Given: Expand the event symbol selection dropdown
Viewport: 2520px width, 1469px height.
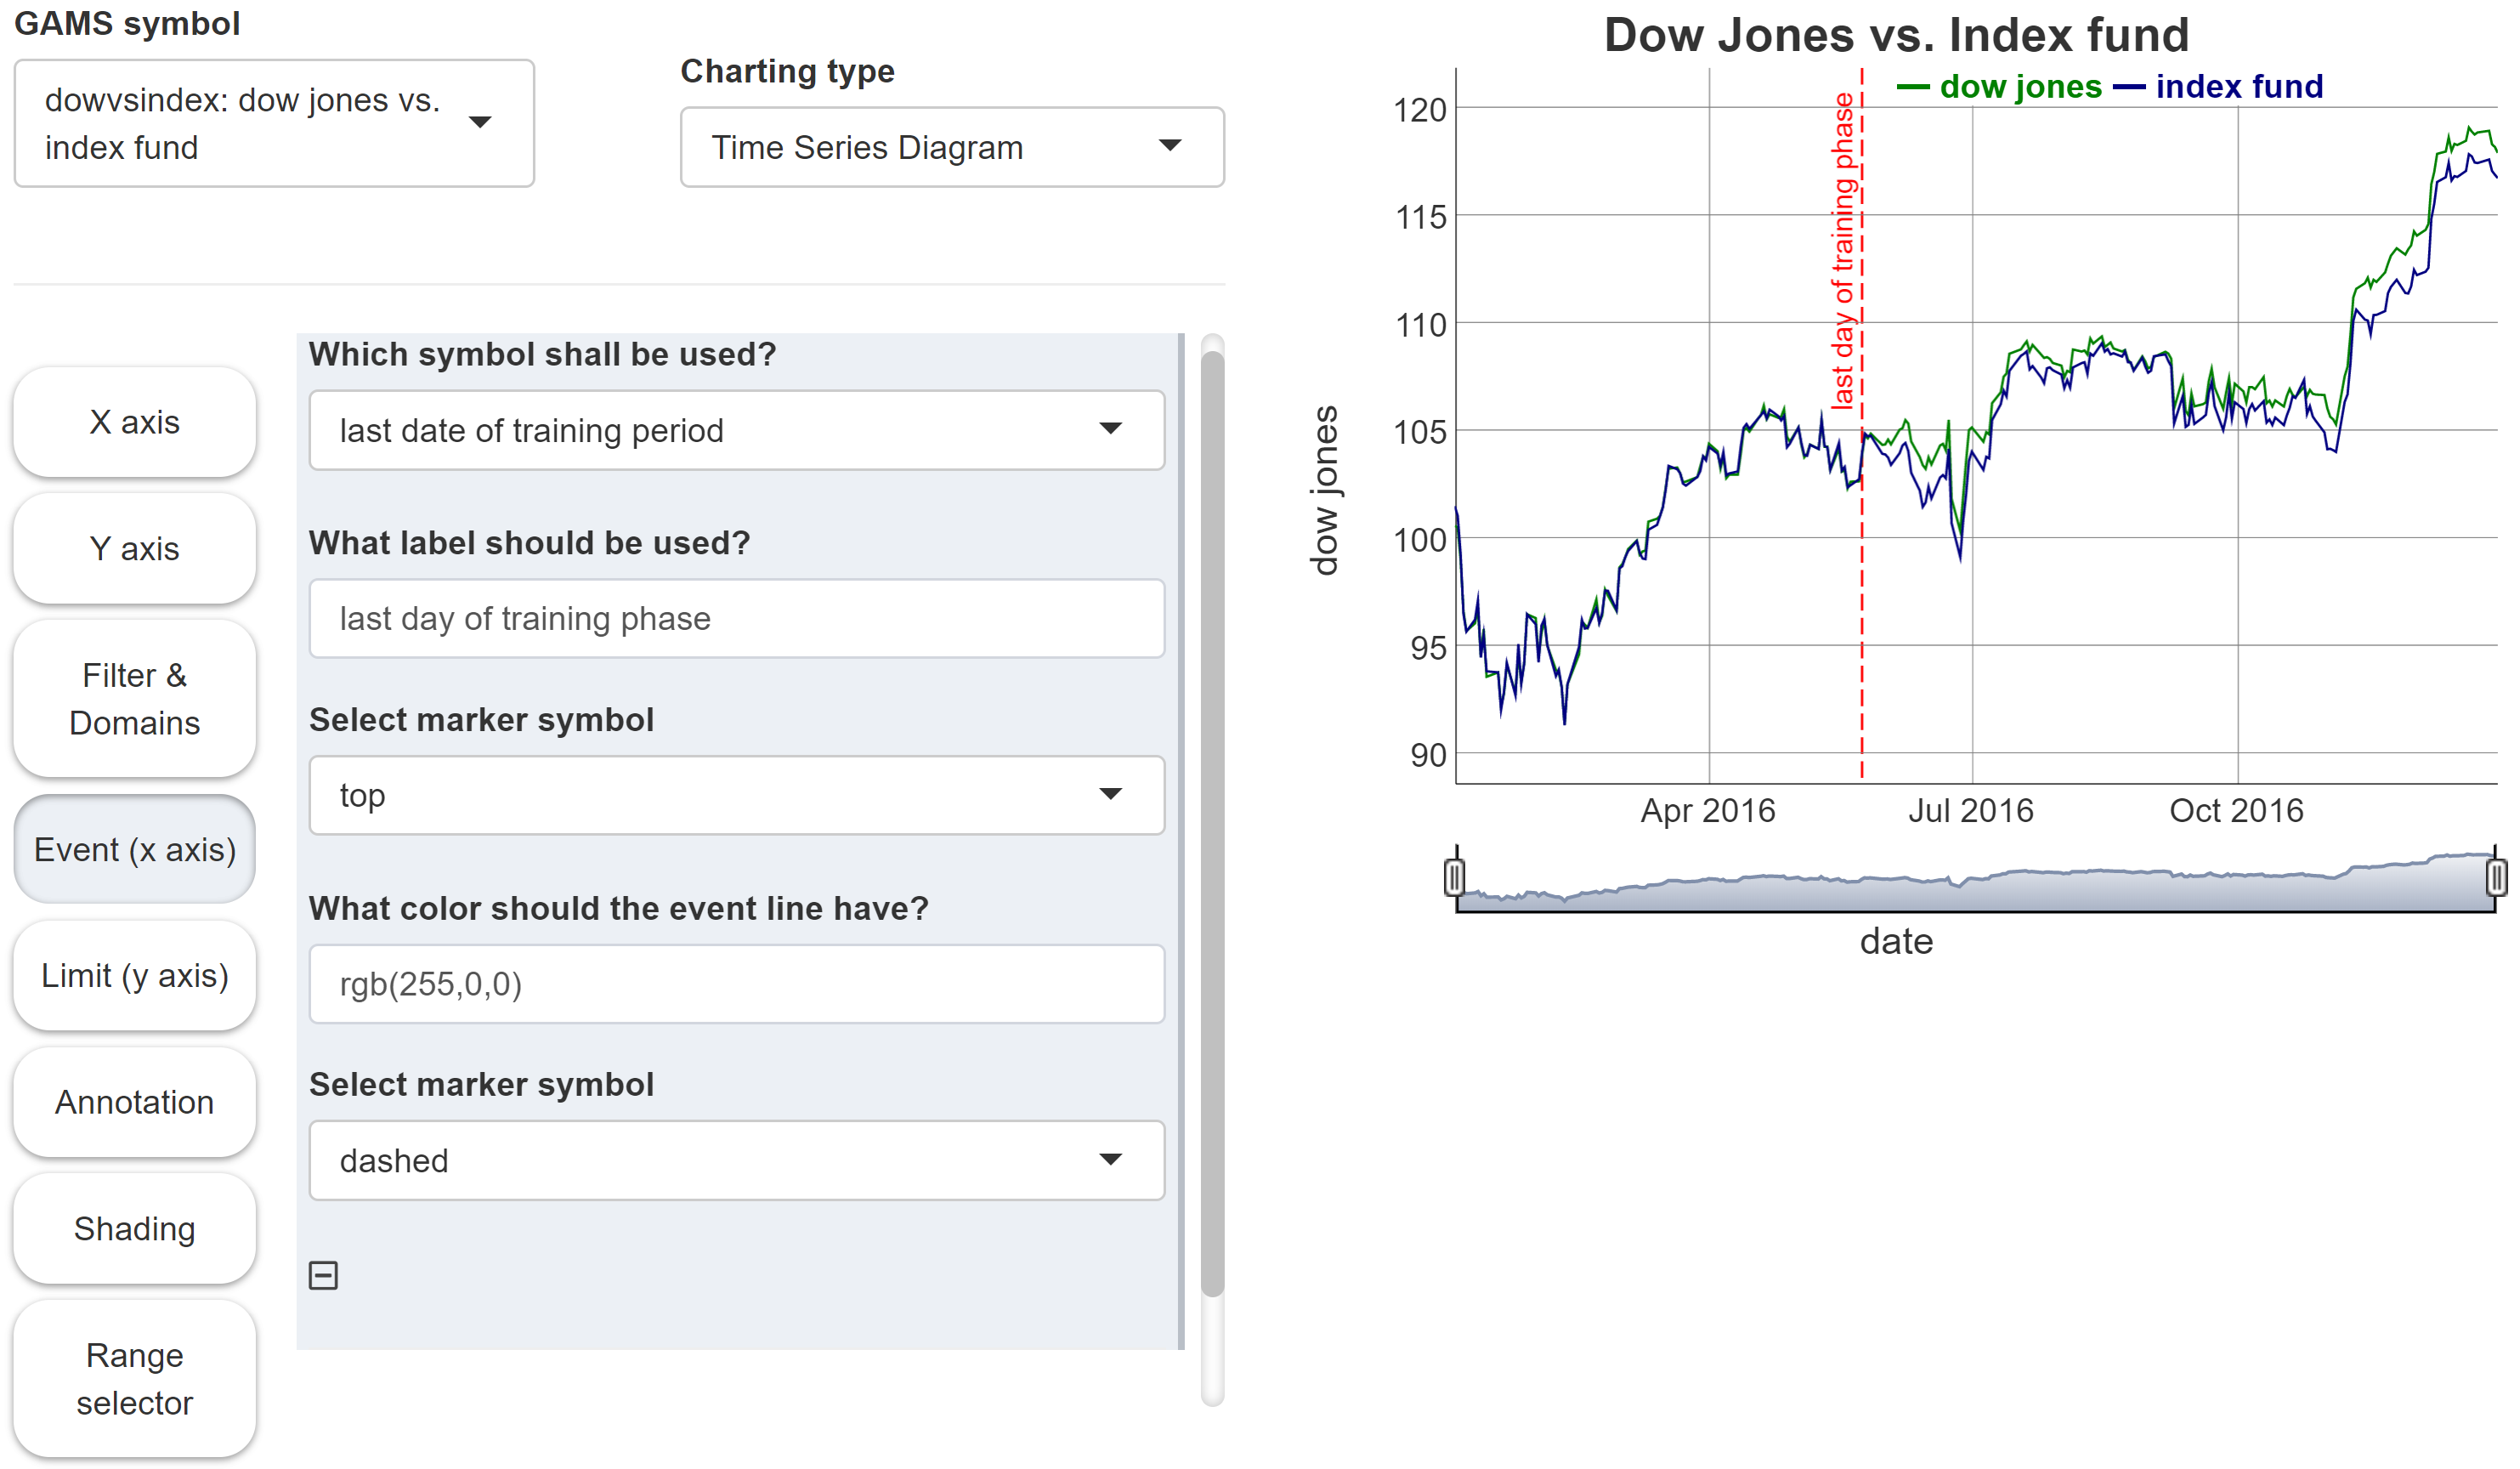Looking at the screenshot, I should click(736, 430).
